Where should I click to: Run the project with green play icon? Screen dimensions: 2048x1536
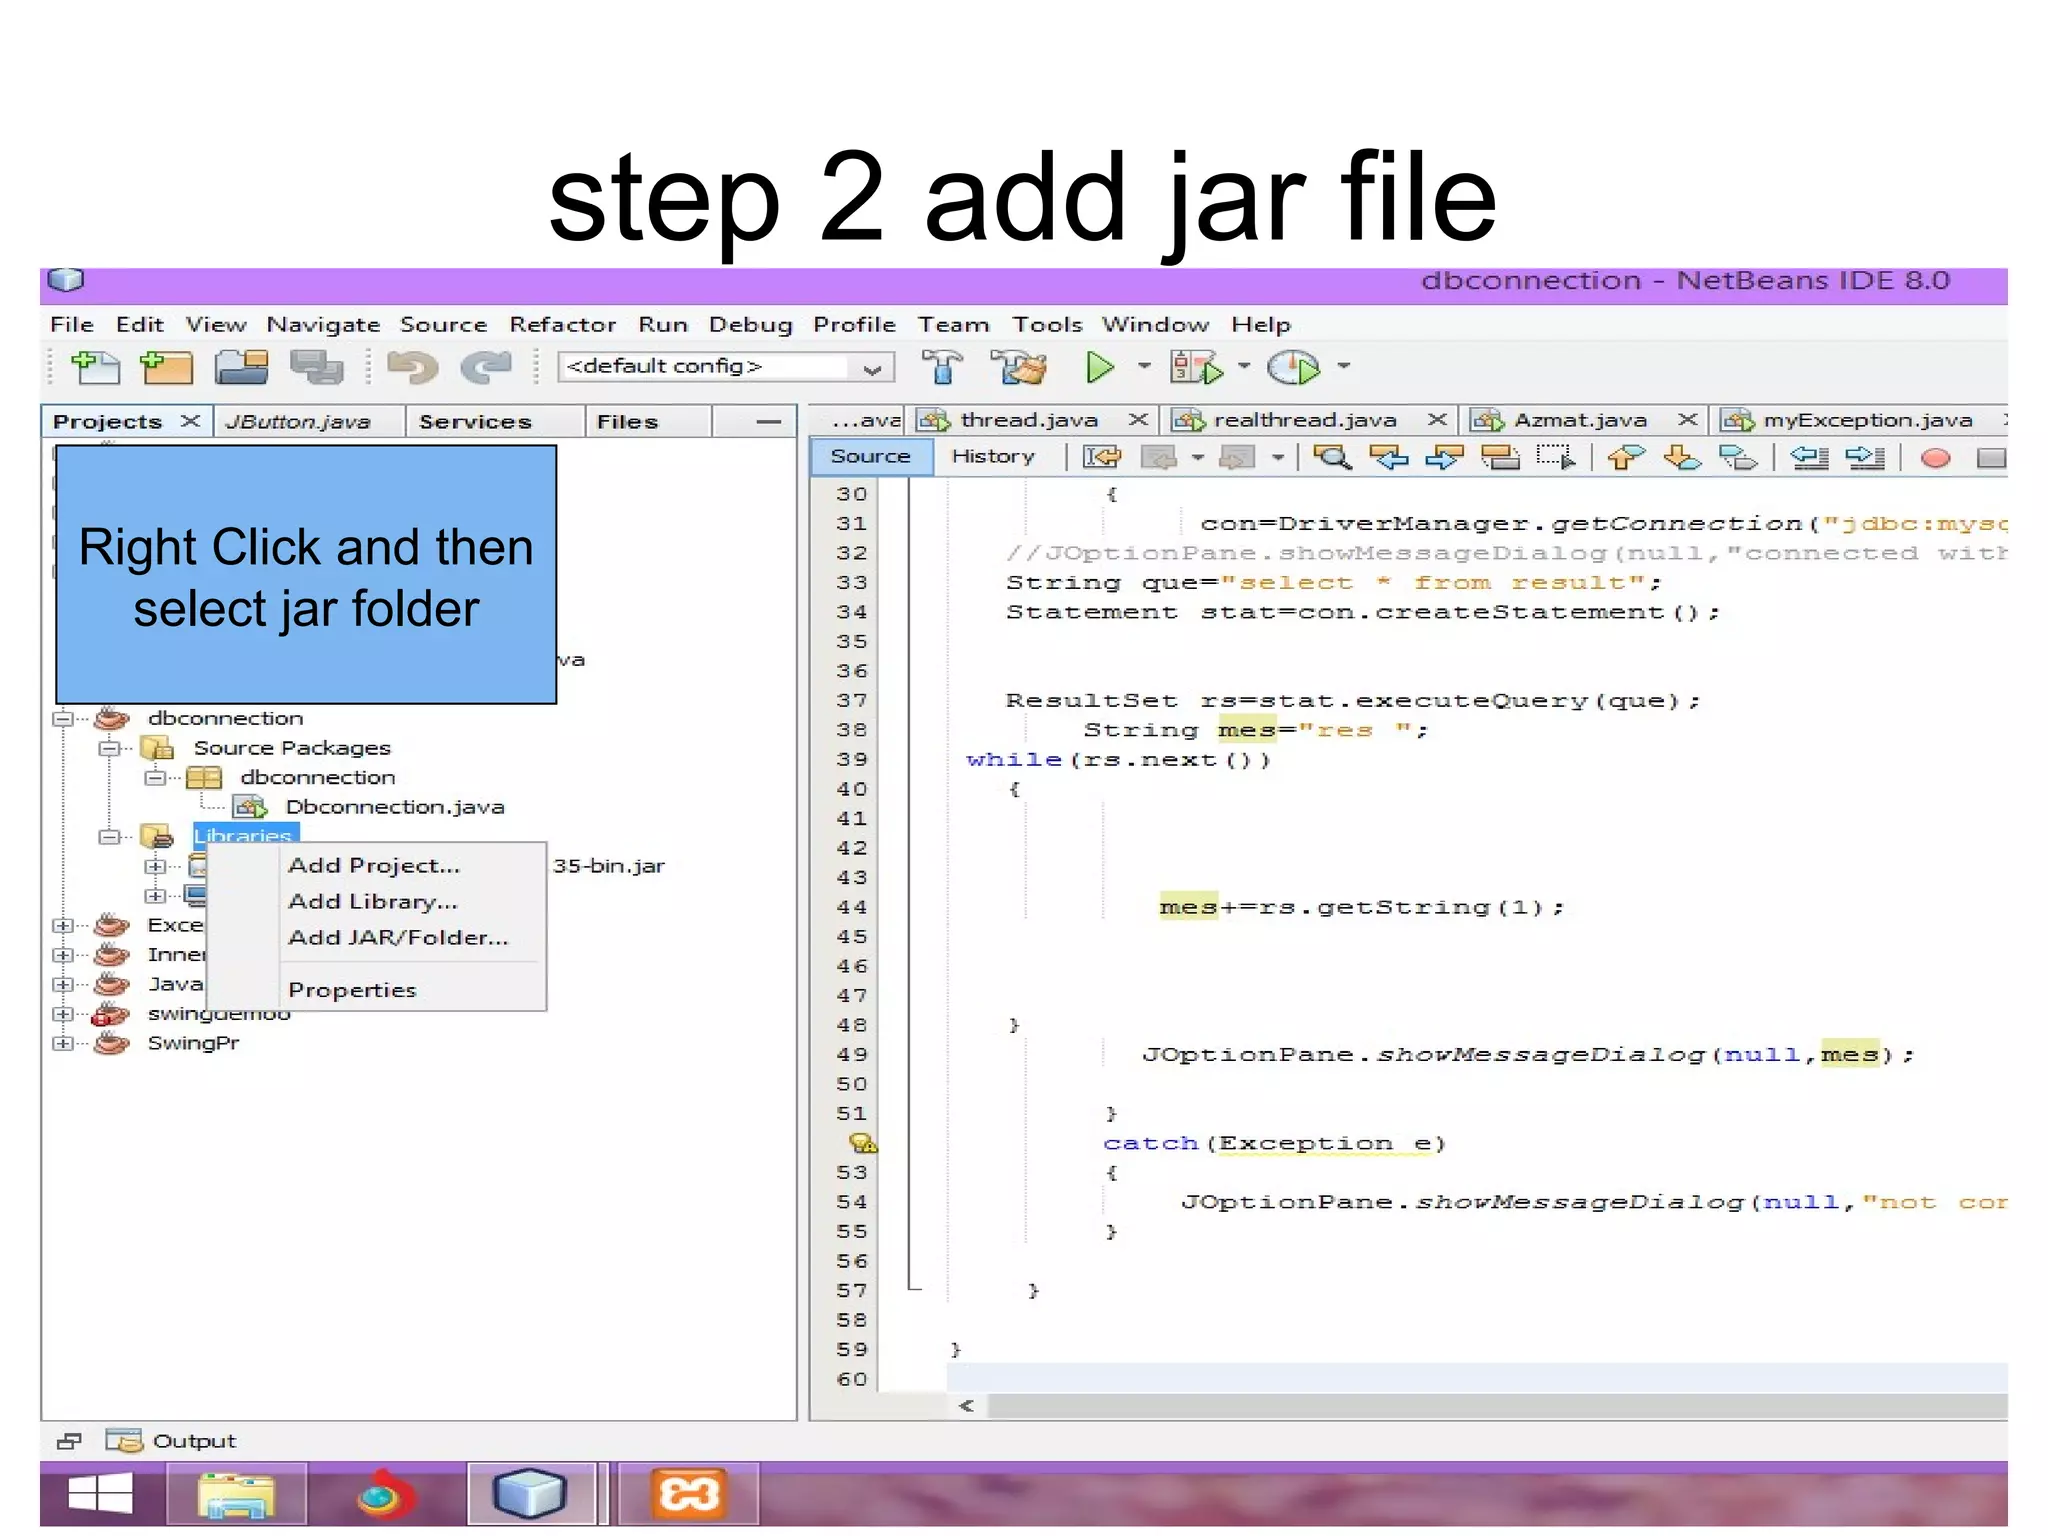1100,368
